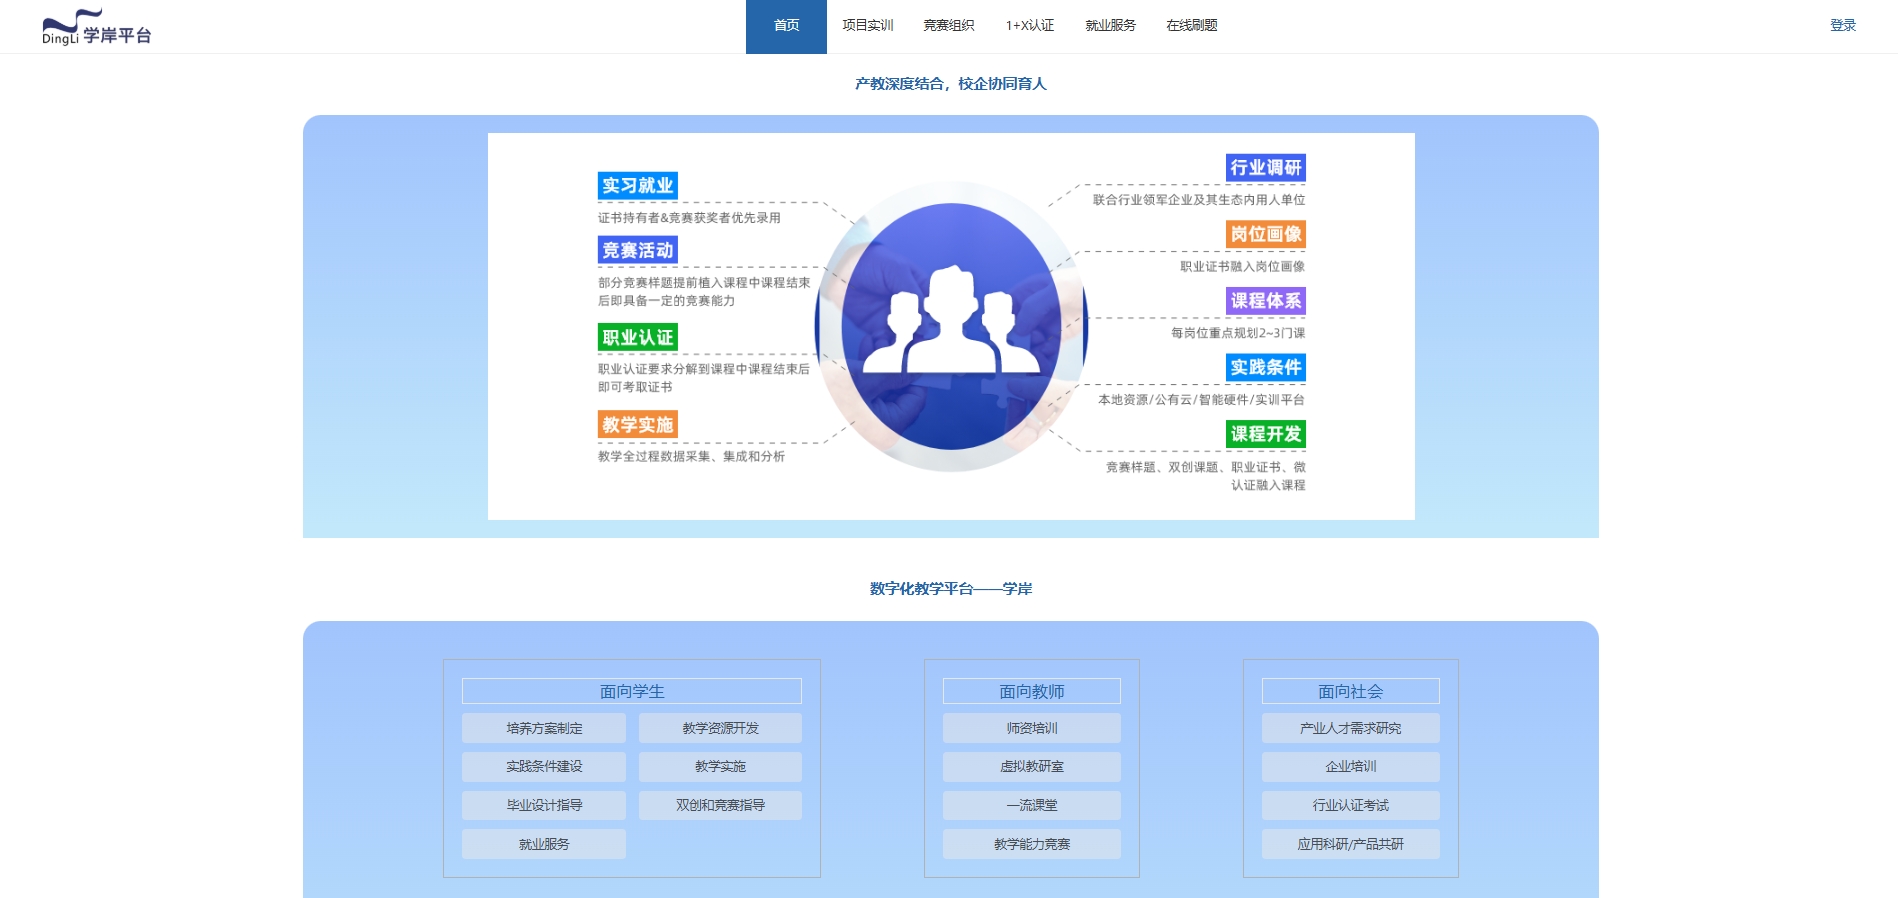The width and height of the screenshot is (1898, 898).
Task: Select the 1+X认证 menu item
Action: [1029, 26]
